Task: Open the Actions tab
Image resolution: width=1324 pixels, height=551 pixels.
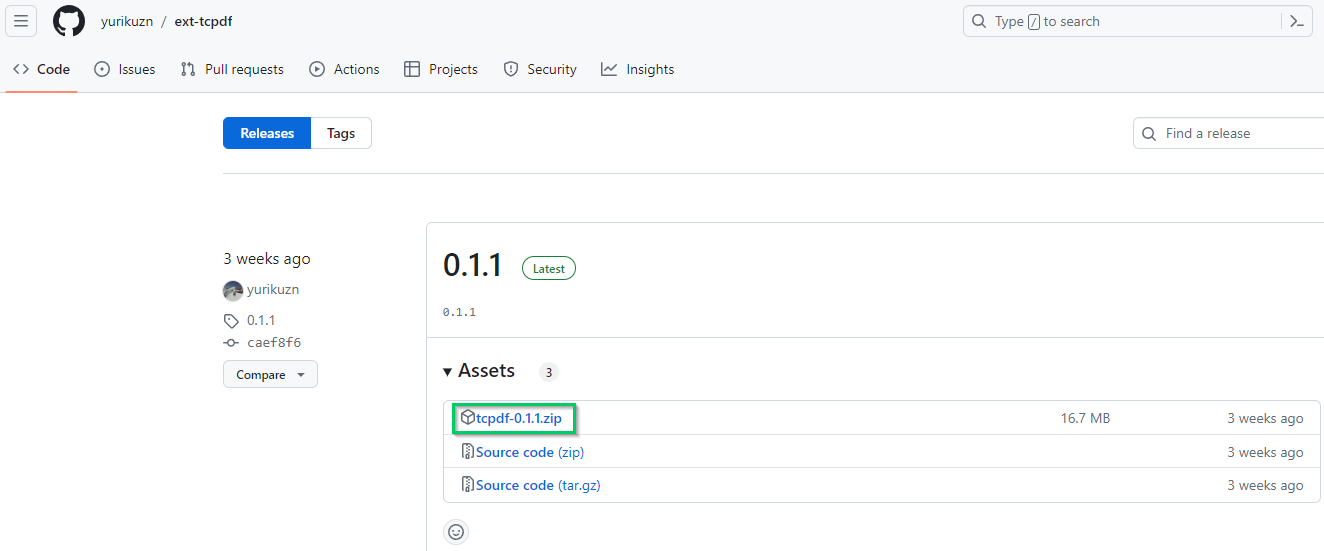Action: 345,69
